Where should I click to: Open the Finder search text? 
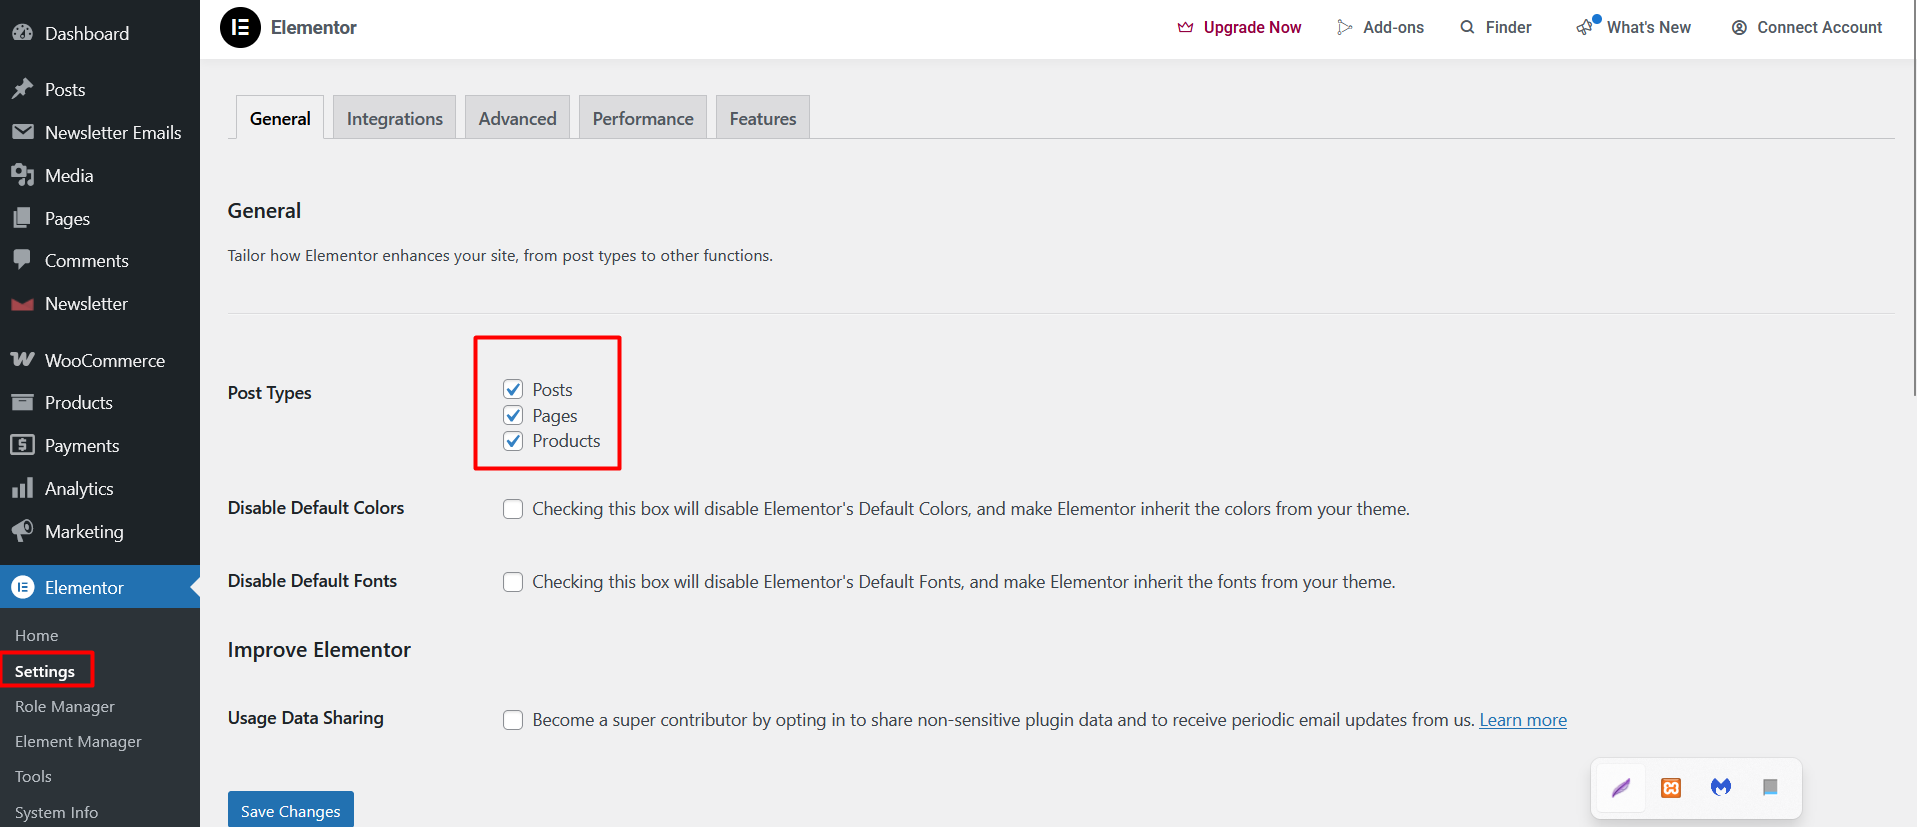click(x=1508, y=27)
